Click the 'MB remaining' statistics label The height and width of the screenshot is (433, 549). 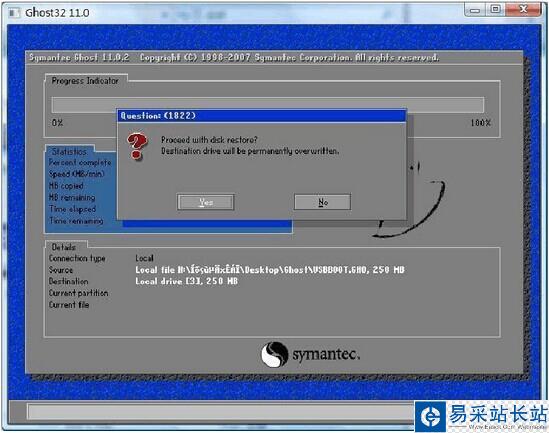(72, 197)
